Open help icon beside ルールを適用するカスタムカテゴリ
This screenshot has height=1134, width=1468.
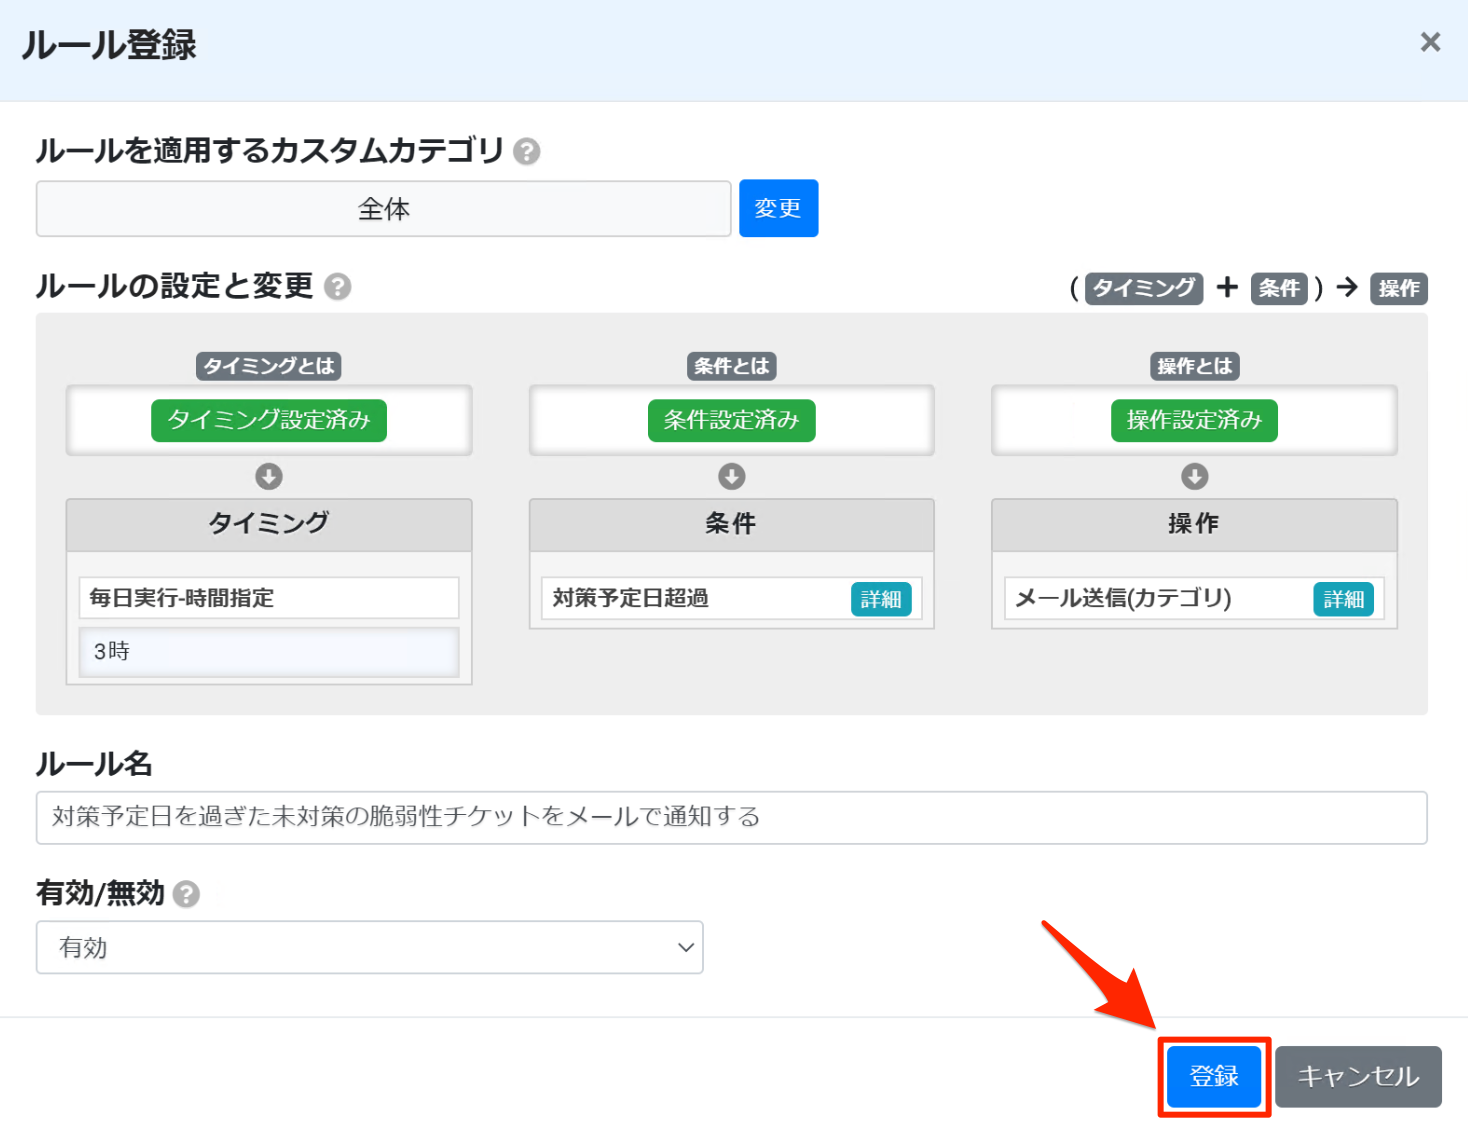[526, 151]
